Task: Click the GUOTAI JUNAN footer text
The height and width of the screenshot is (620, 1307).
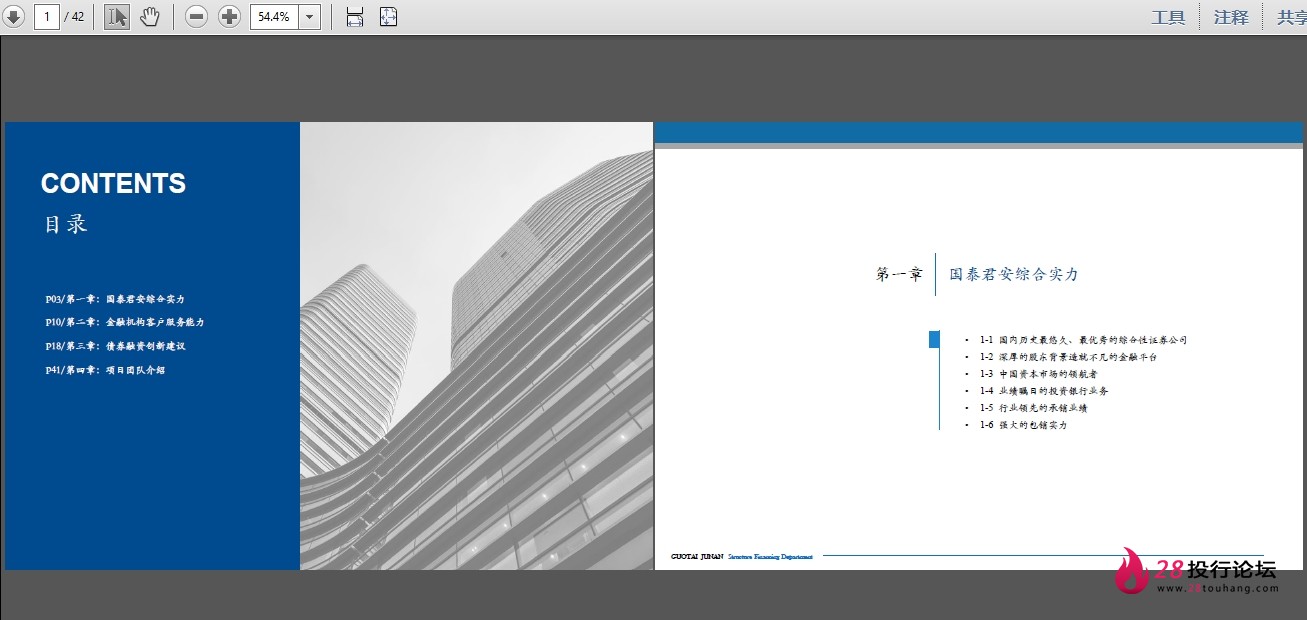Action: click(697, 556)
